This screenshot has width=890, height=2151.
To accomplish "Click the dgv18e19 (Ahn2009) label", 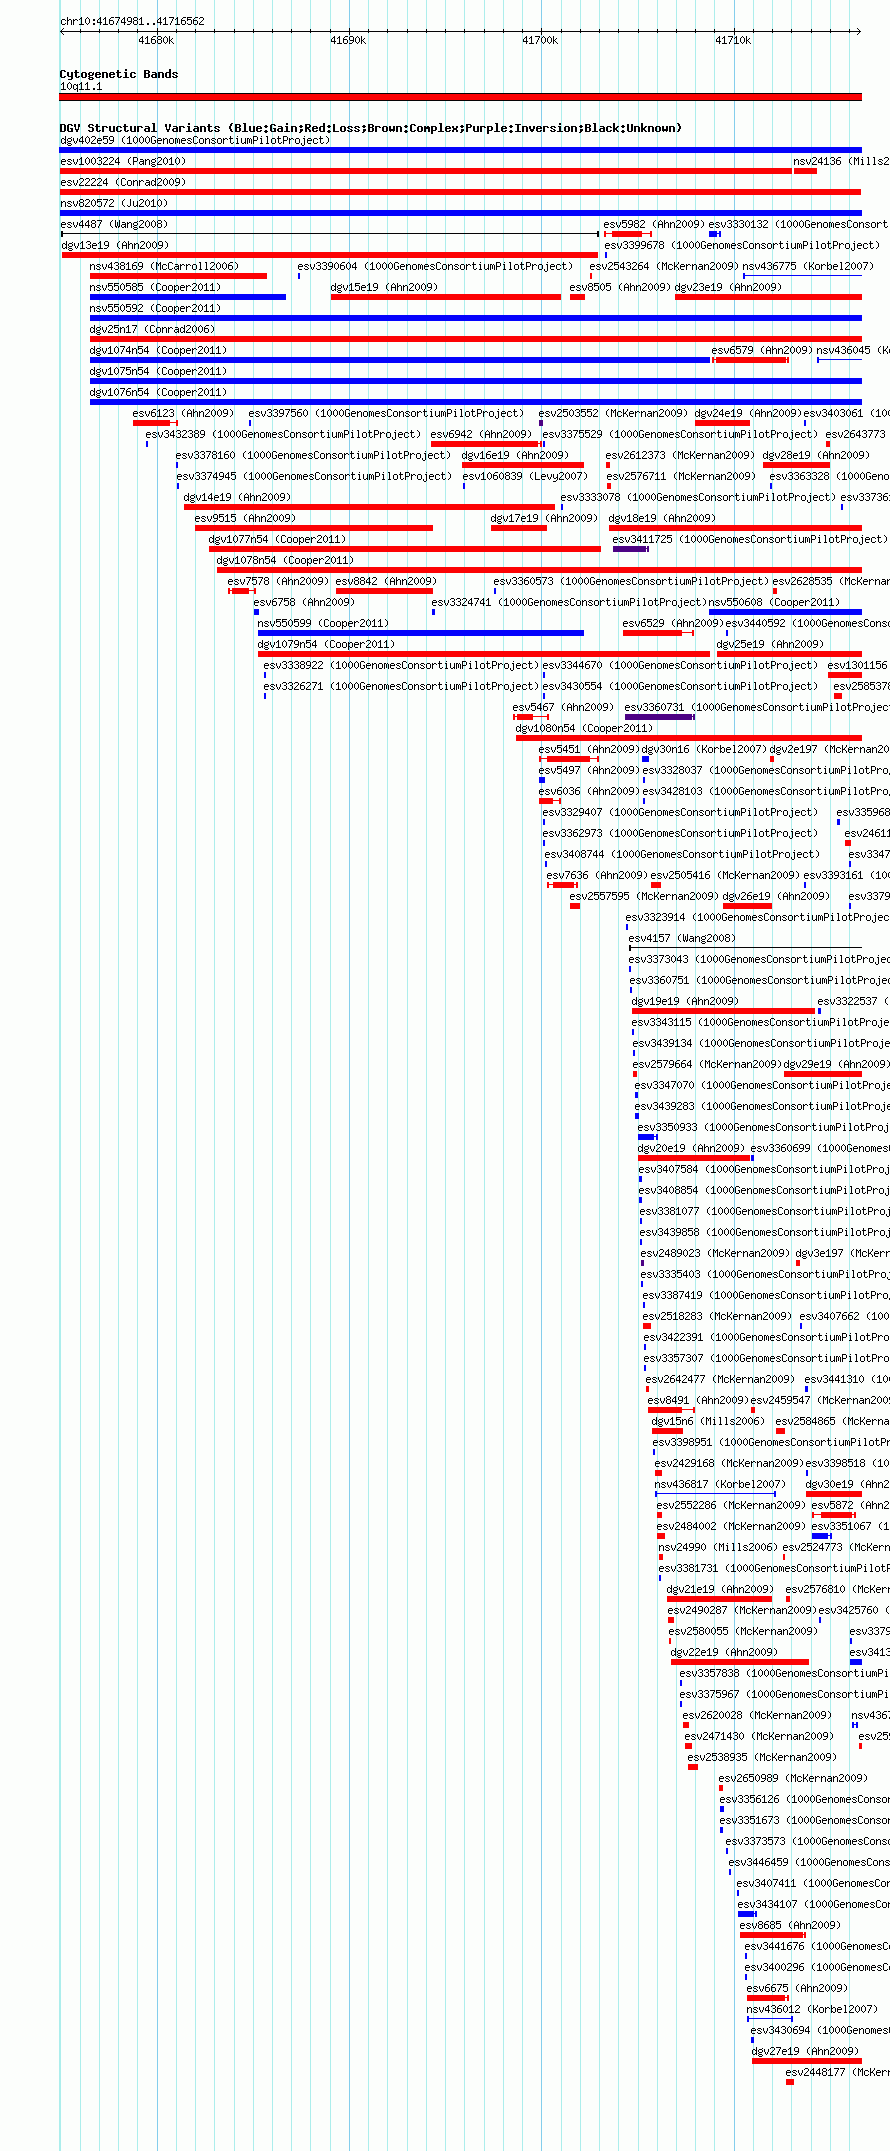I will (663, 518).
